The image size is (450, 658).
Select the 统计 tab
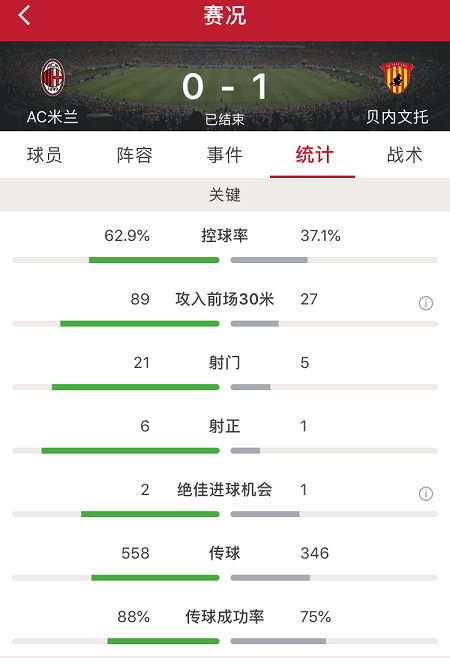[314, 155]
